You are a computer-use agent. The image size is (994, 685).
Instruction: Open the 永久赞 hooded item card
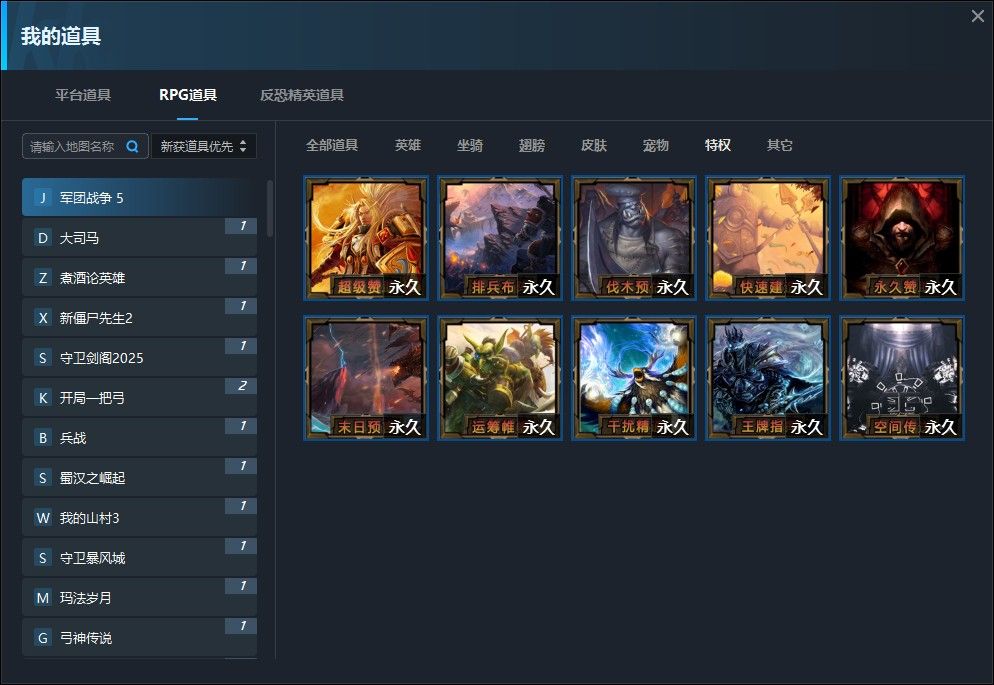pos(902,238)
